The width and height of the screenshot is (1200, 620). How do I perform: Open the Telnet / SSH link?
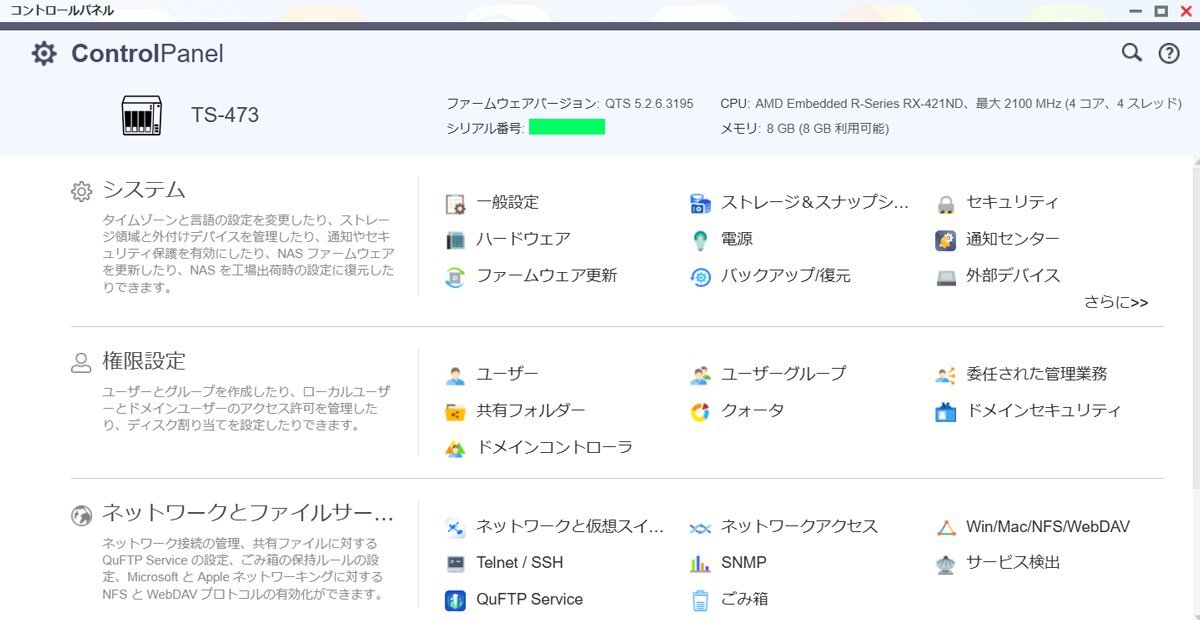tap(519, 563)
